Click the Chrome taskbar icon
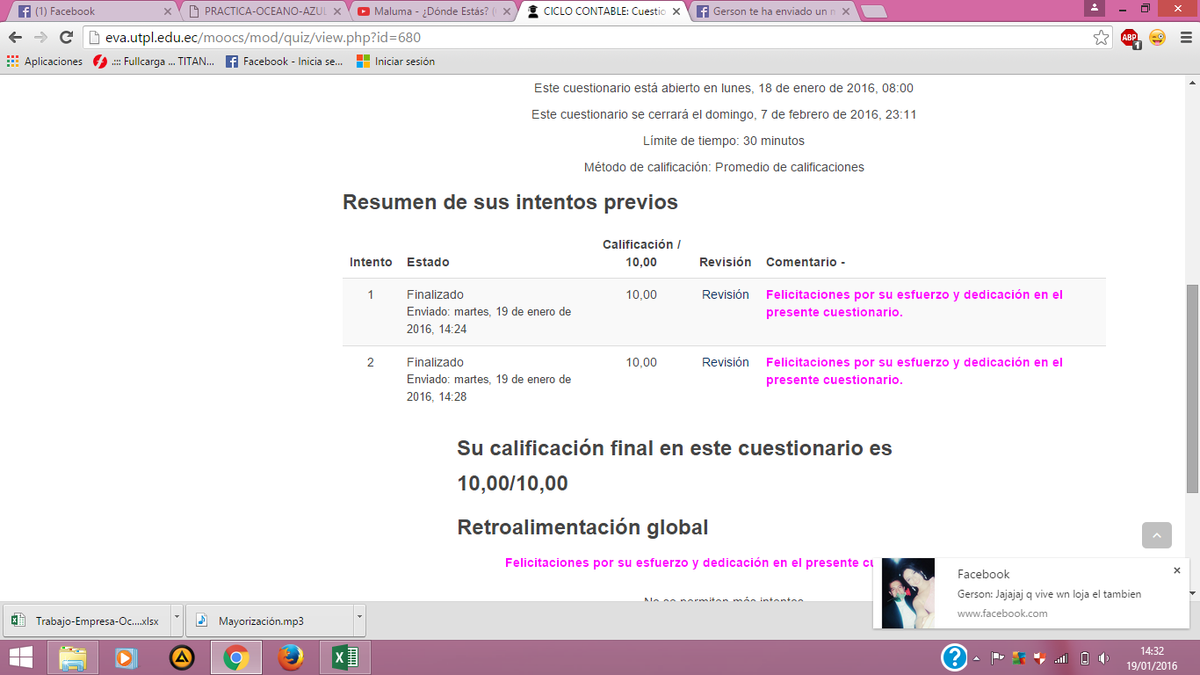 click(236, 658)
